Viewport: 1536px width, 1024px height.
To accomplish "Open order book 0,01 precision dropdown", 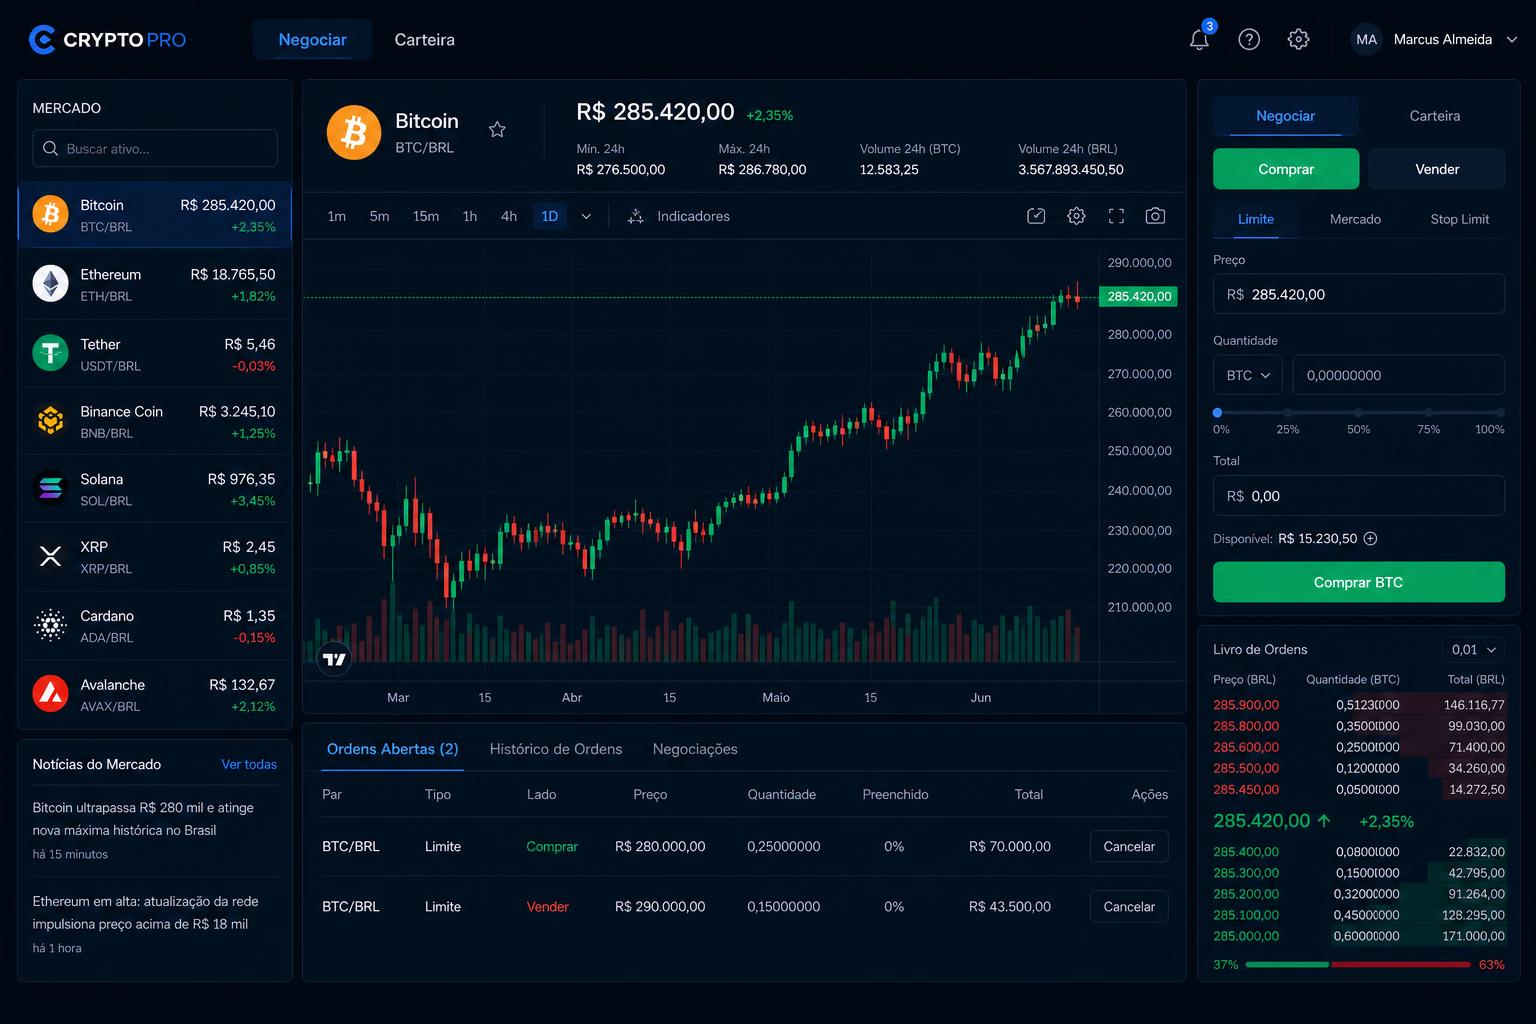I will point(1473,649).
